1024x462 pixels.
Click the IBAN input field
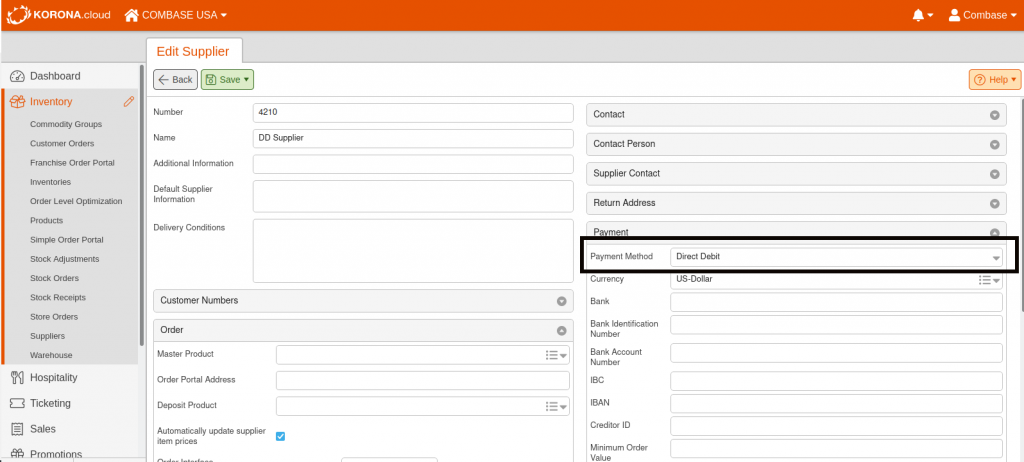click(x=836, y=403)
